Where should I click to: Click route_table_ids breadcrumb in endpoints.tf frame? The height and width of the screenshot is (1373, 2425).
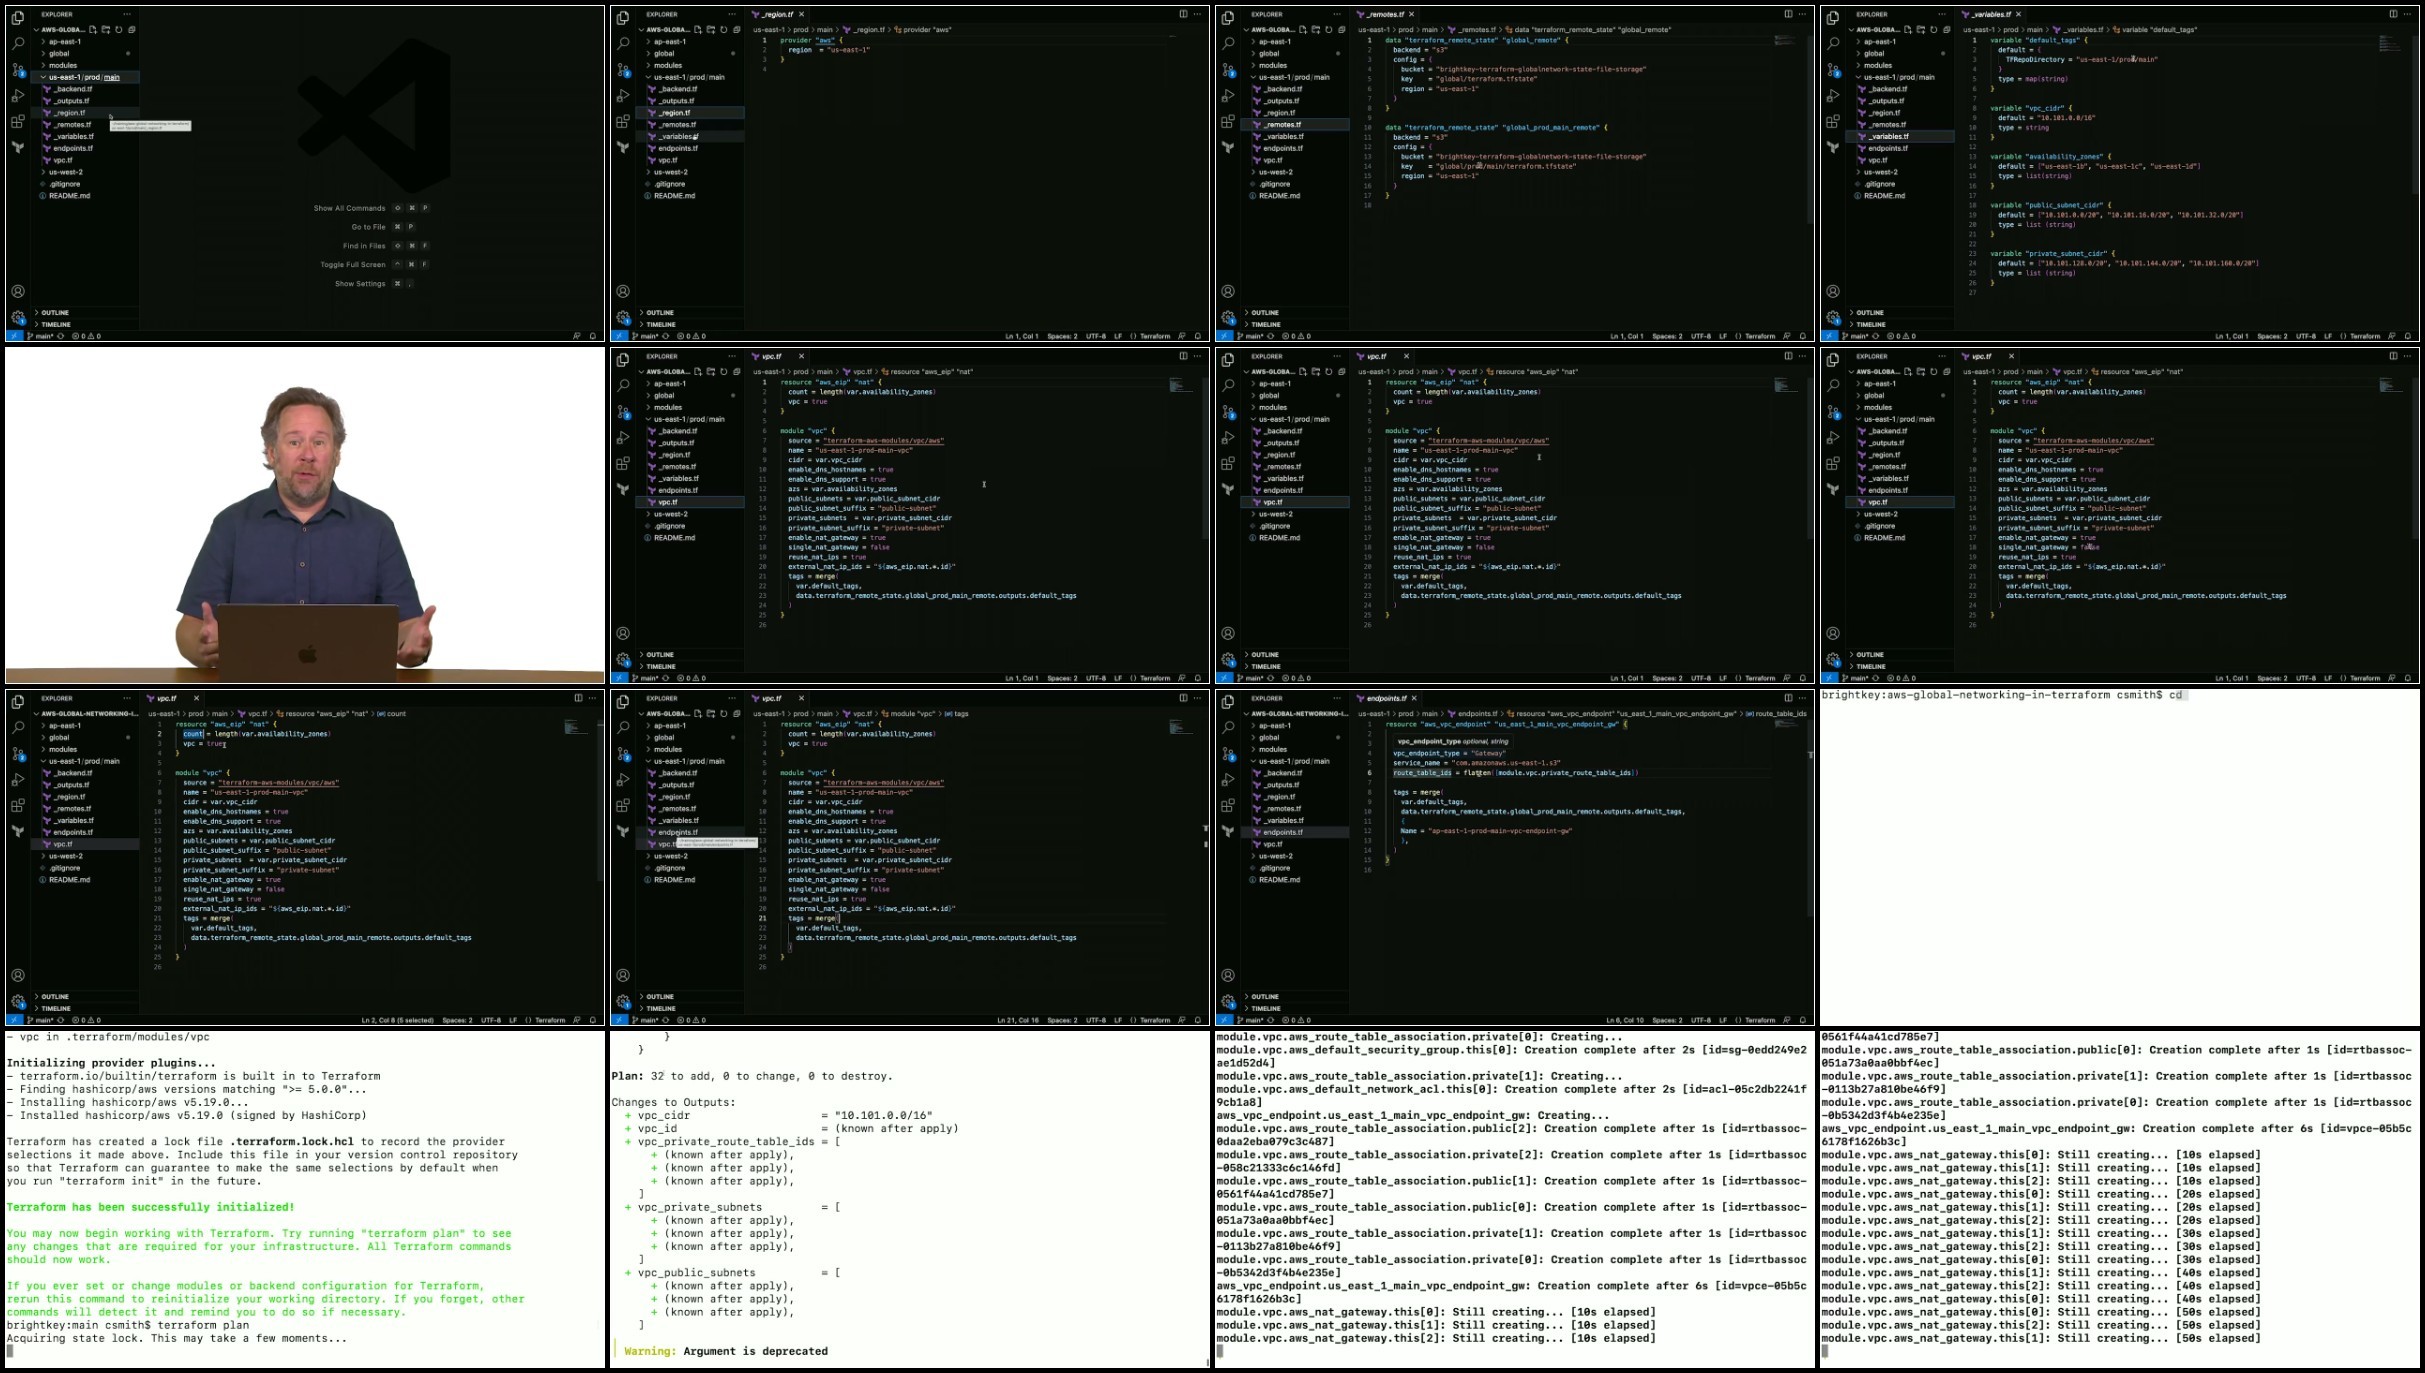(1776, 714)
